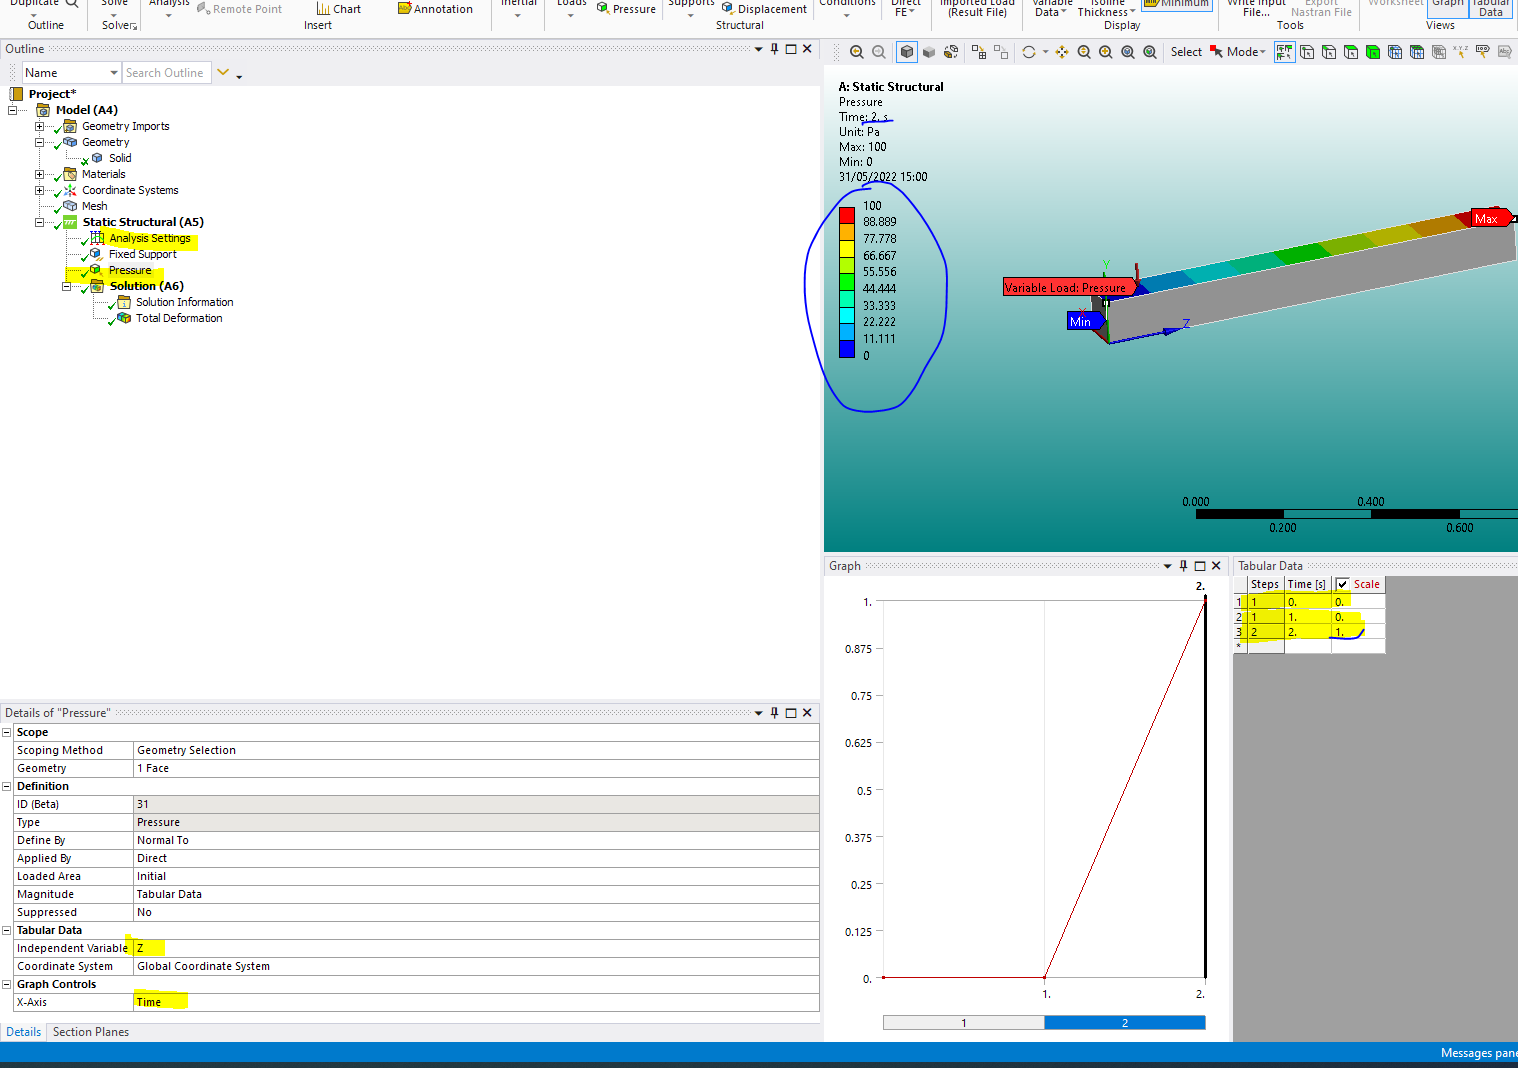Click the Pressure load ribbon button

point(626,9)
